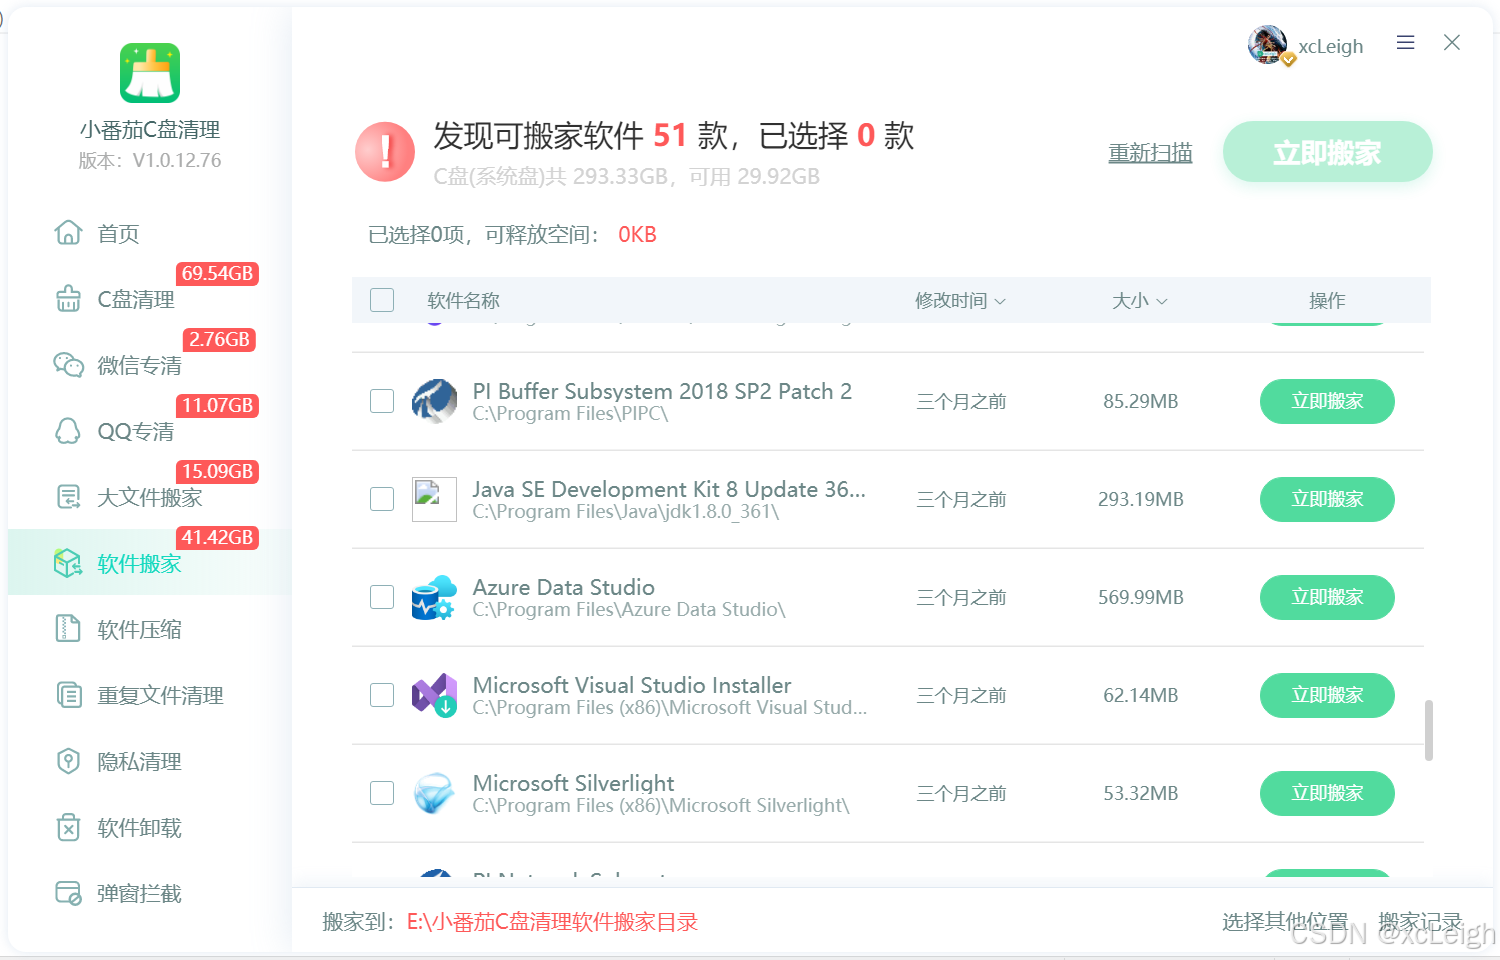Toggle the select-all checkbox in header
This screenshot has height=960, width=1500.
(382, 300)
